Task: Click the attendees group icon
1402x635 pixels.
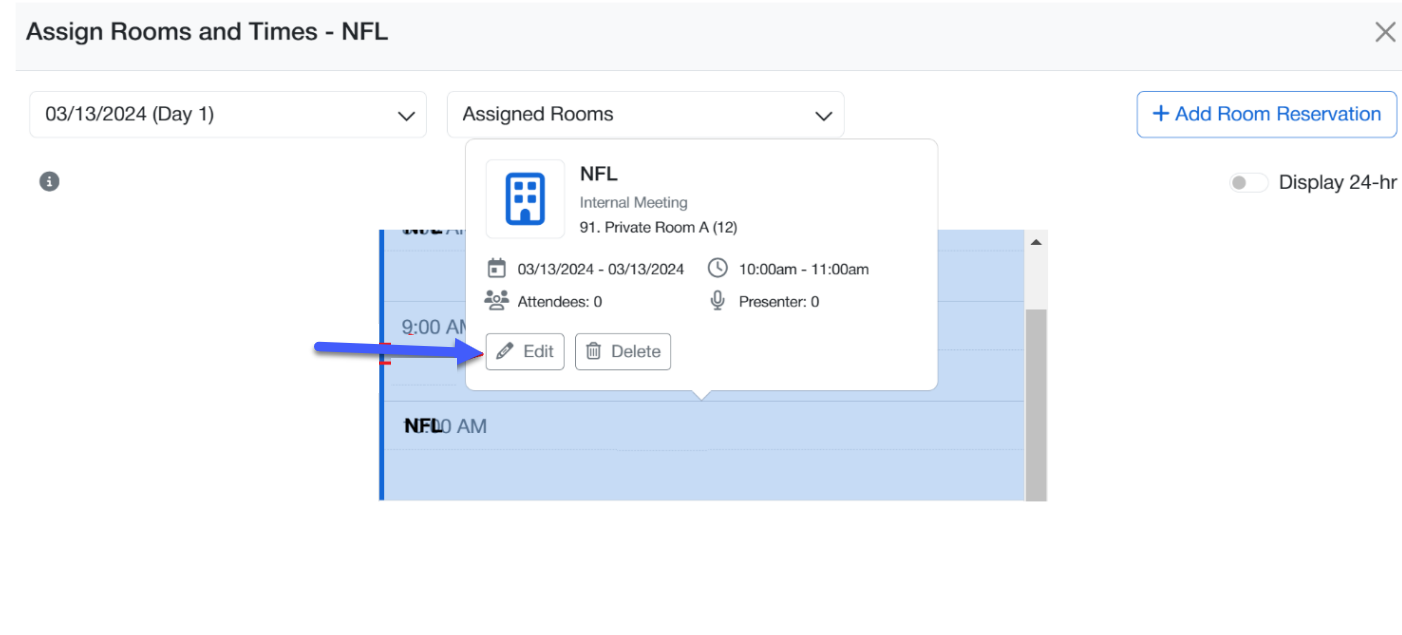Action: (496, 300)
